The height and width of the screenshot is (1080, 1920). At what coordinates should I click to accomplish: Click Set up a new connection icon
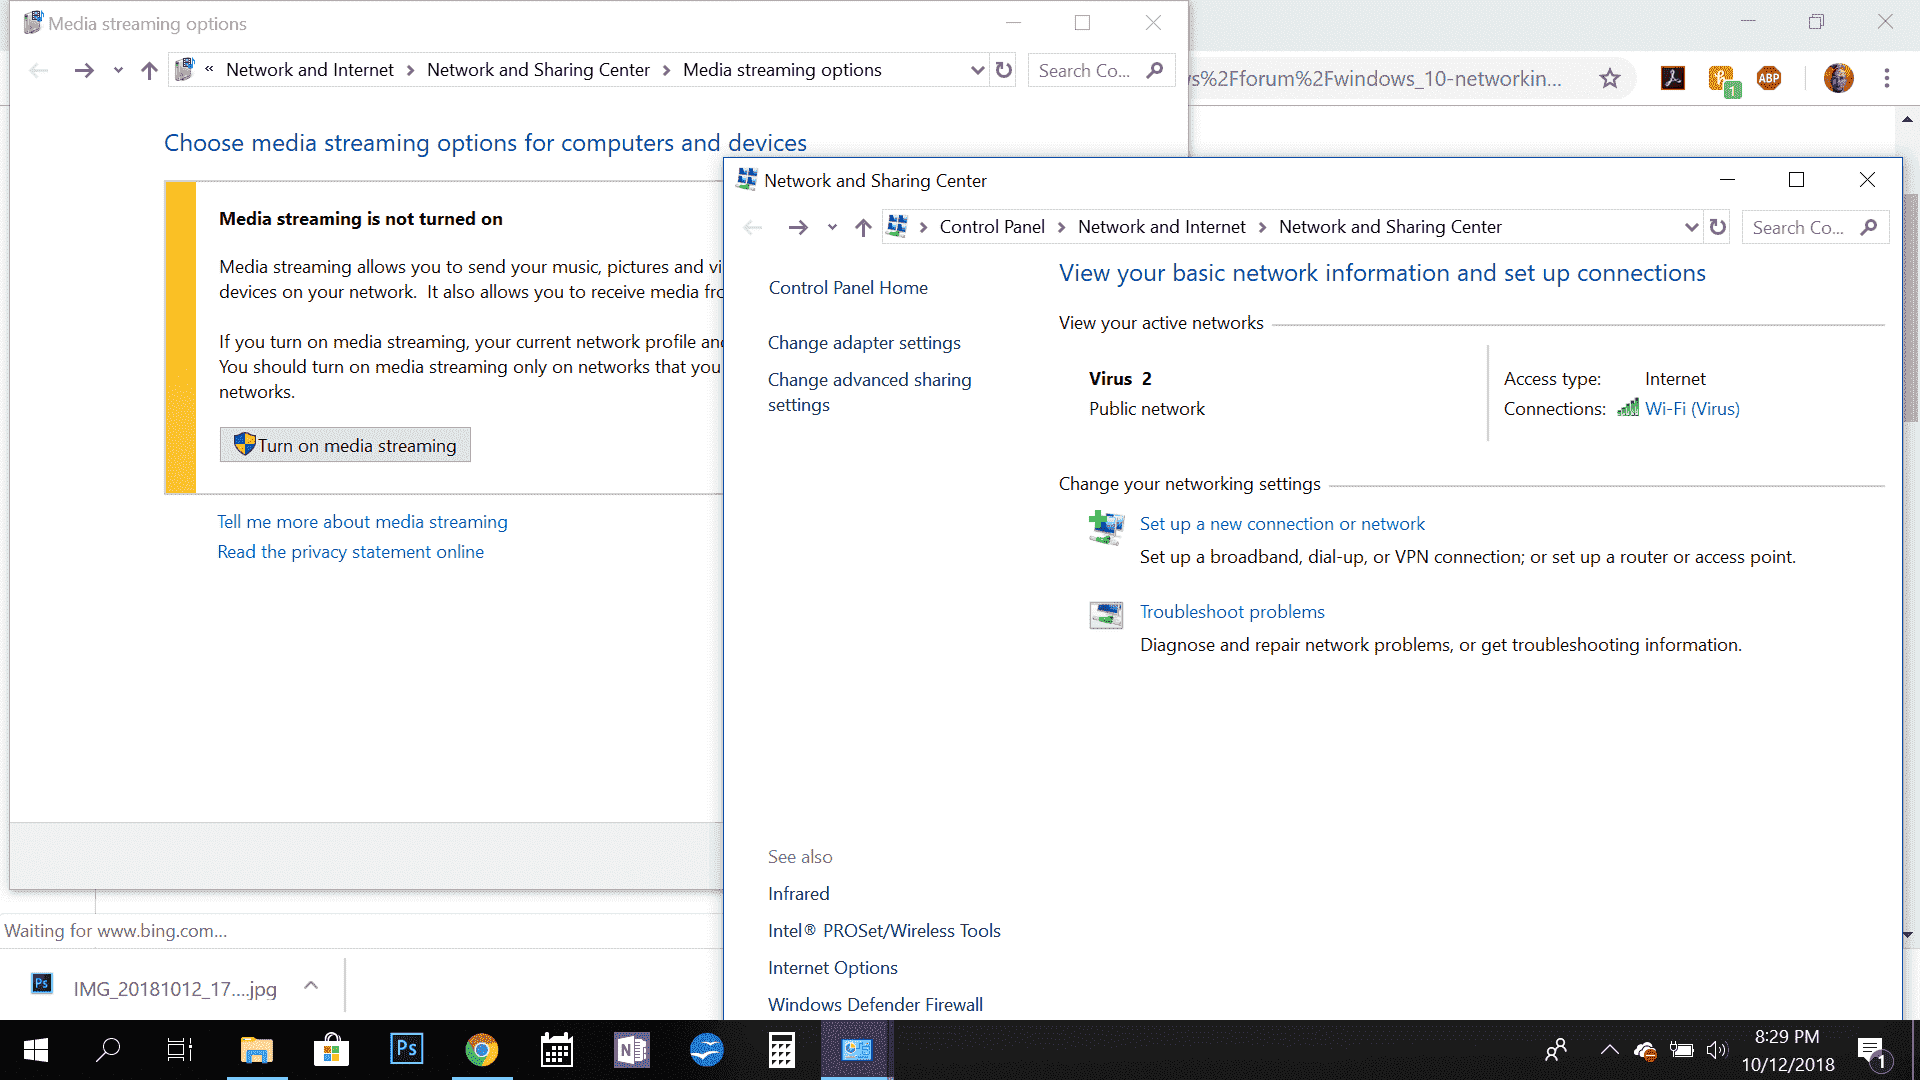point(1106,526)
